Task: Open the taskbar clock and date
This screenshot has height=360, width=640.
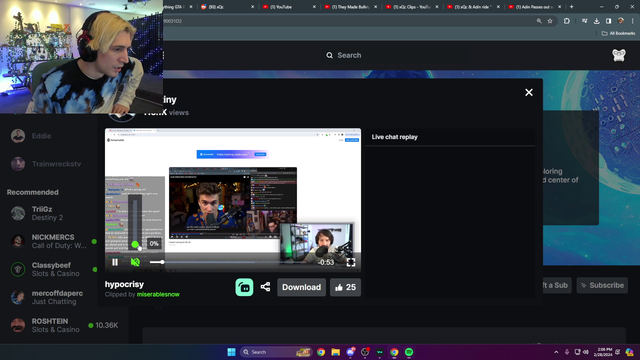Action: [x=603, y=352]
